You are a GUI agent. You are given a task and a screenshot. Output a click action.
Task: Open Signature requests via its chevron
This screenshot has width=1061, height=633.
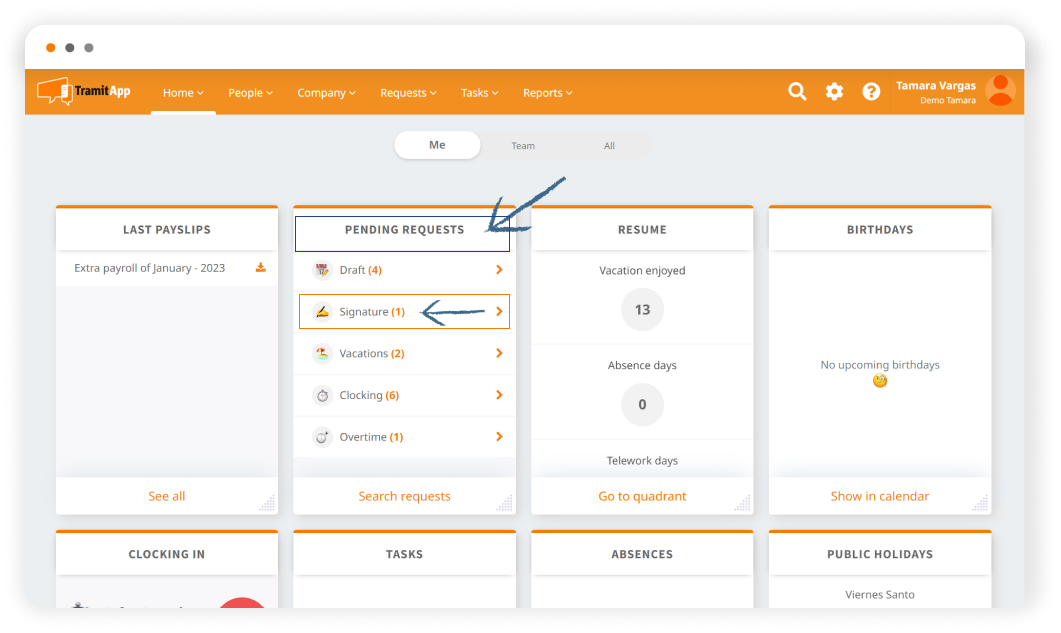click(498, 311)
